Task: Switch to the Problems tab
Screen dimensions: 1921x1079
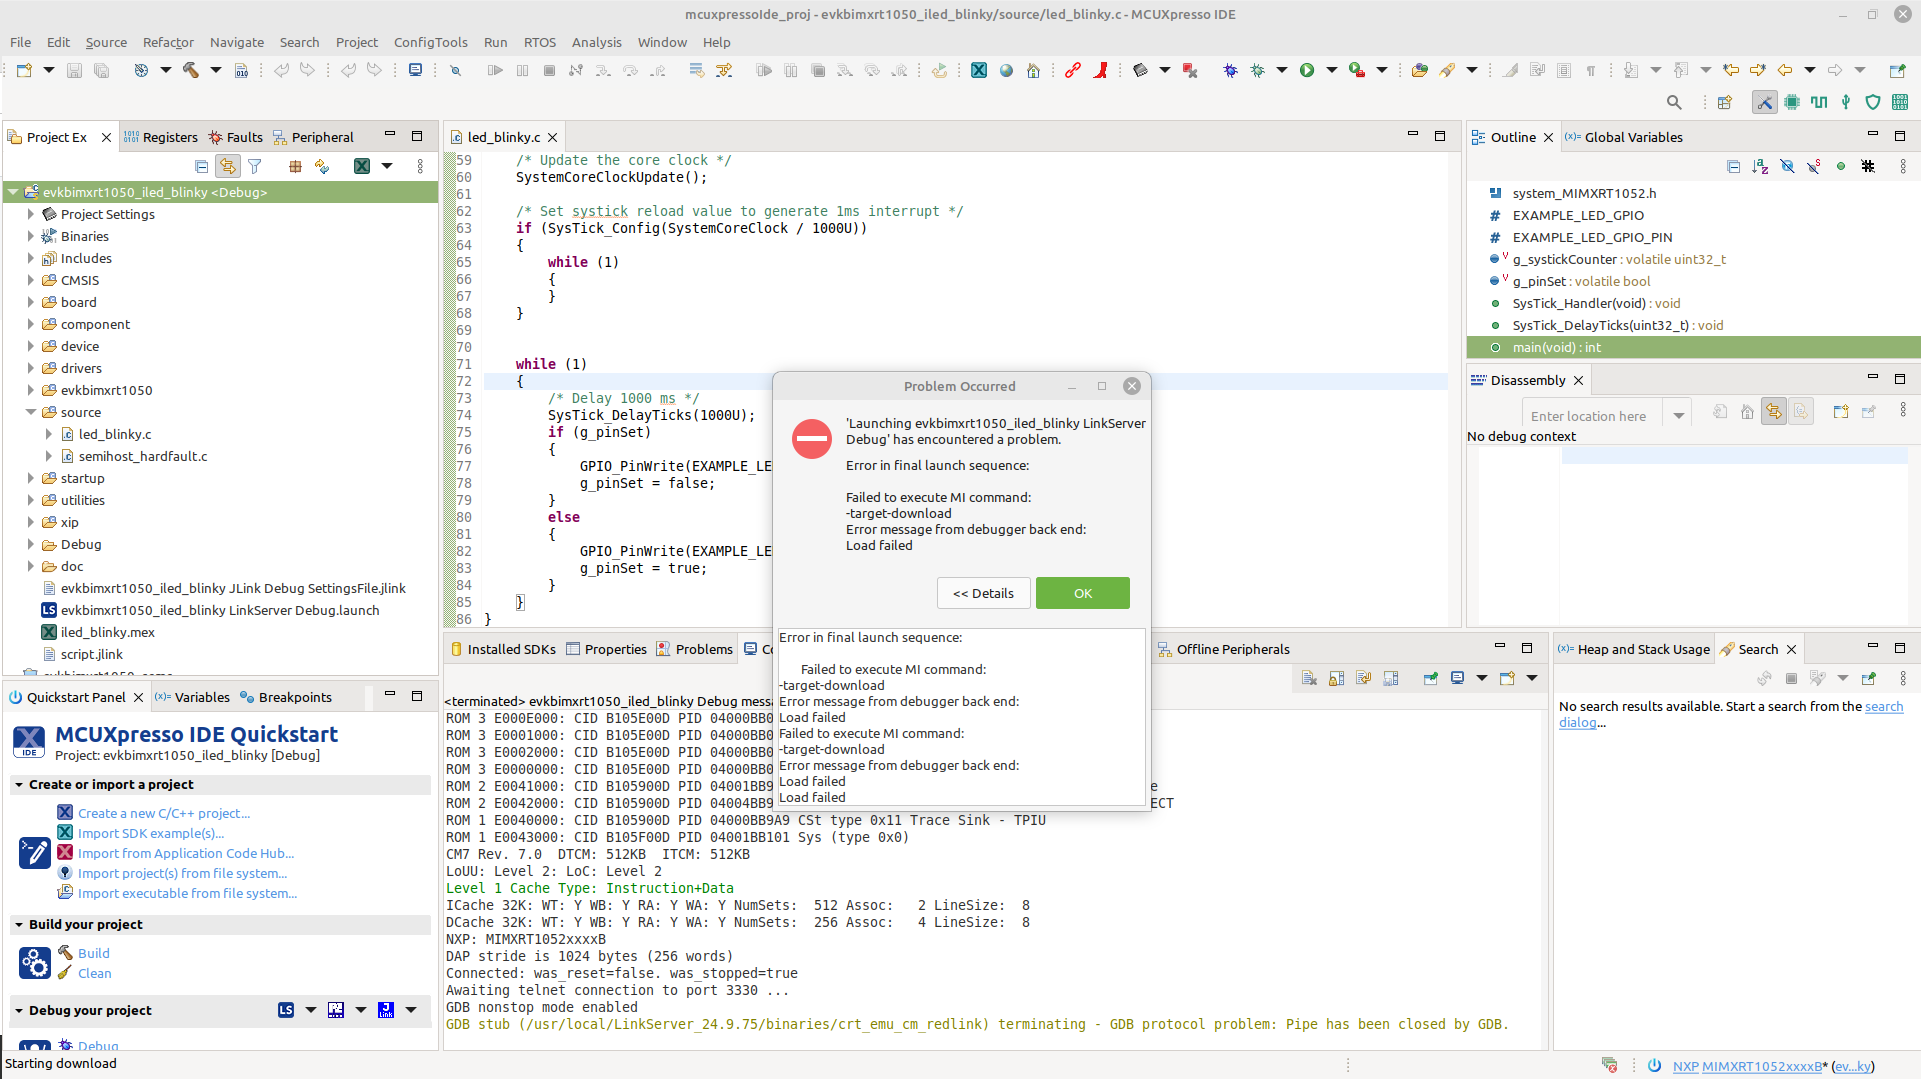Action: tap(704, 649)
